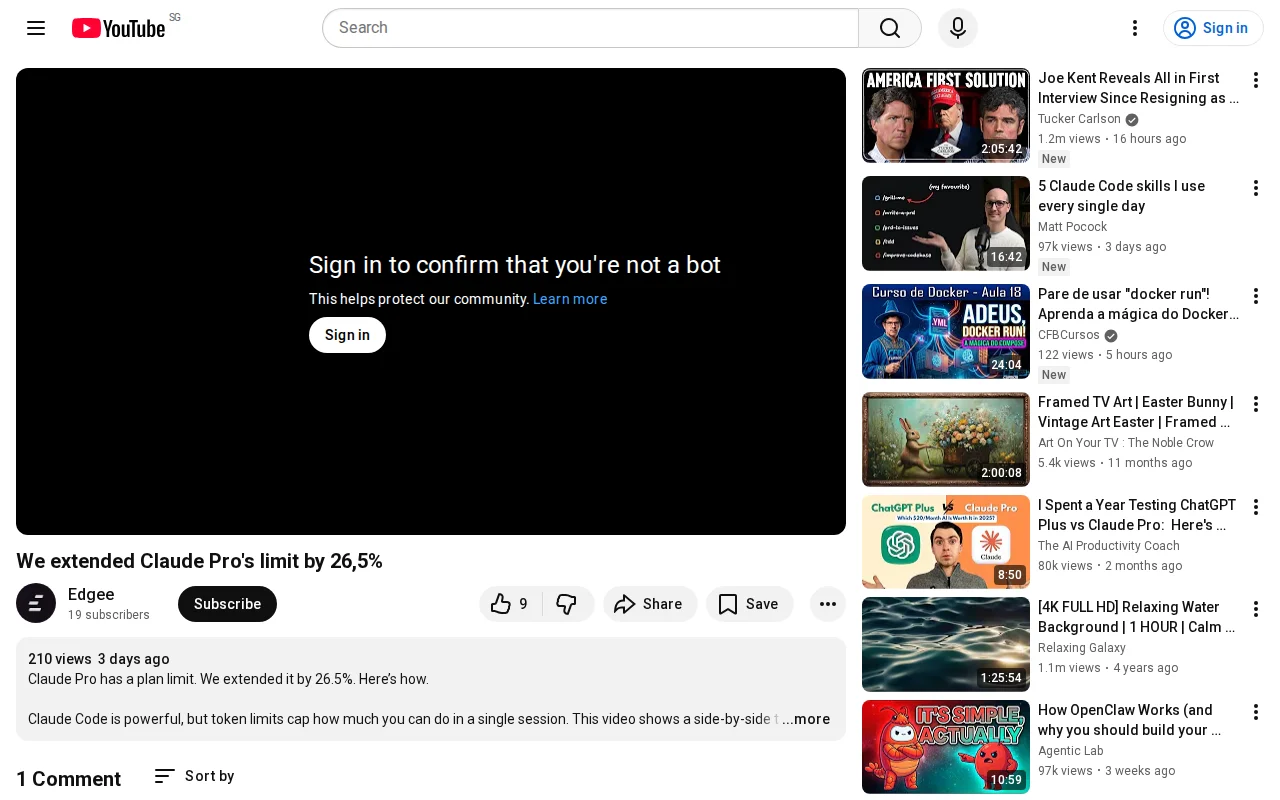Save the video to a playlist
The height and width of the screenshot is (800, 1280).
[x=749, y=604]
